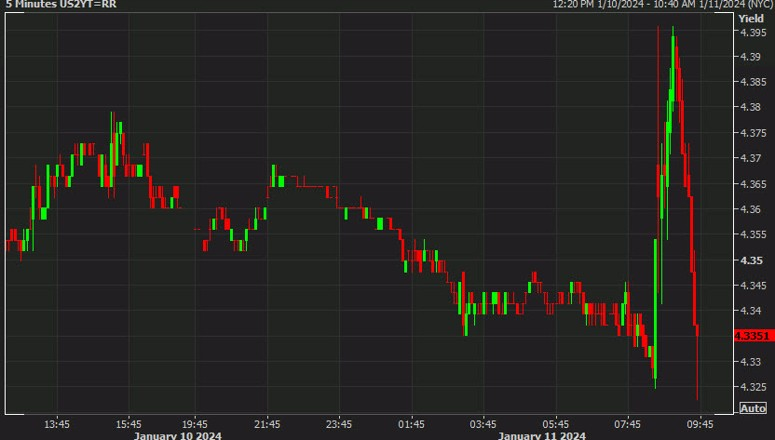Click the 4.36 yield axis value
Viewport: 775px width, 440px height.
click(x=750, y=209)
